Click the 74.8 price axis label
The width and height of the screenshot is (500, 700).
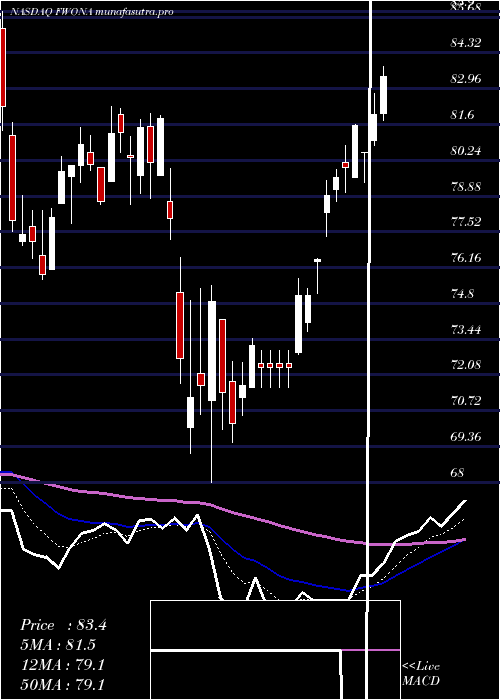[x=462, y=293]
